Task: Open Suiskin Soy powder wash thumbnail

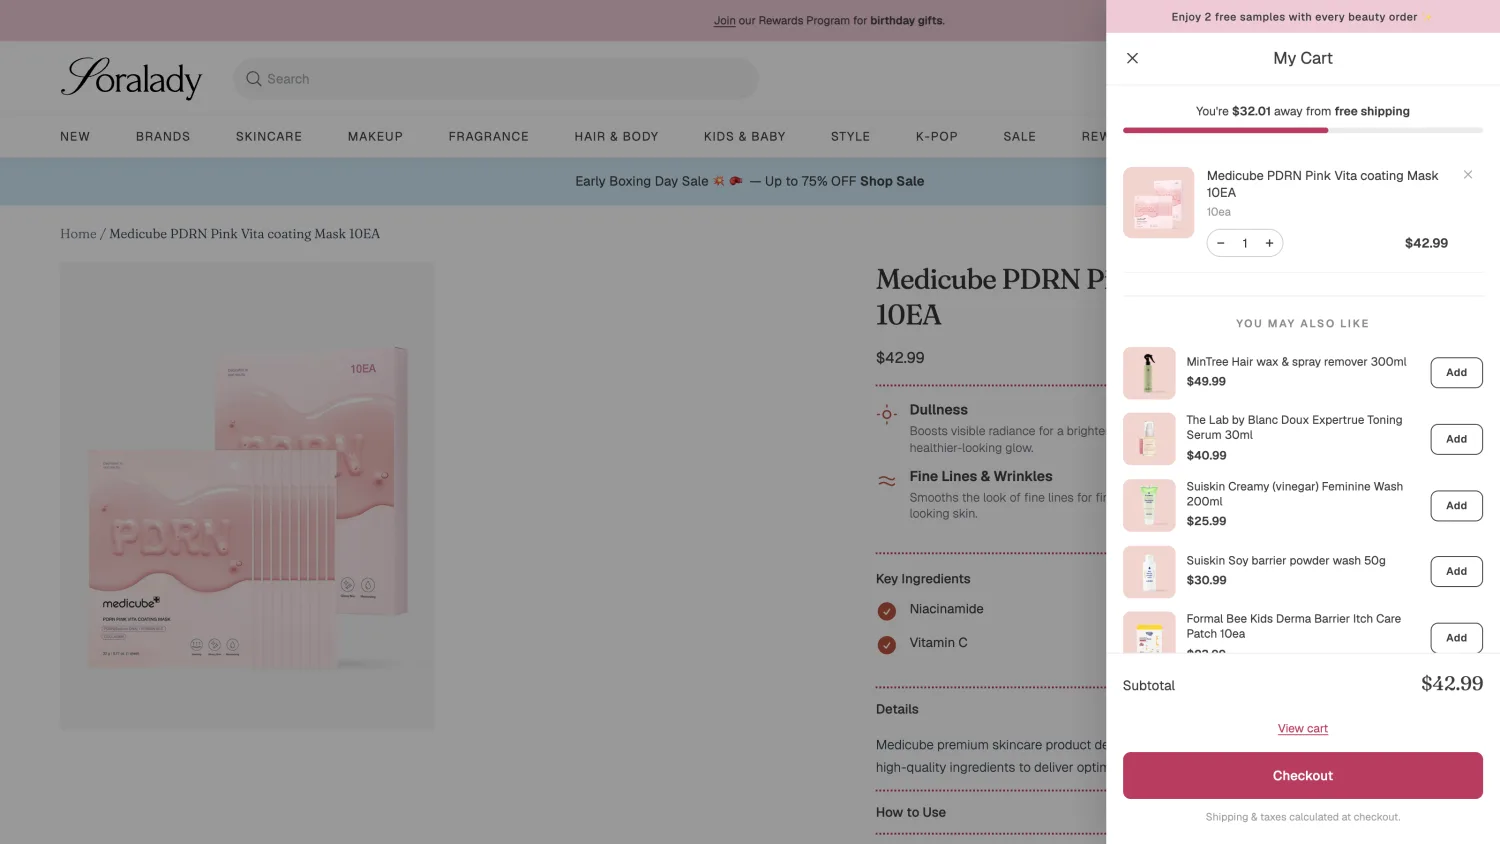Action: coord(1149,572)
